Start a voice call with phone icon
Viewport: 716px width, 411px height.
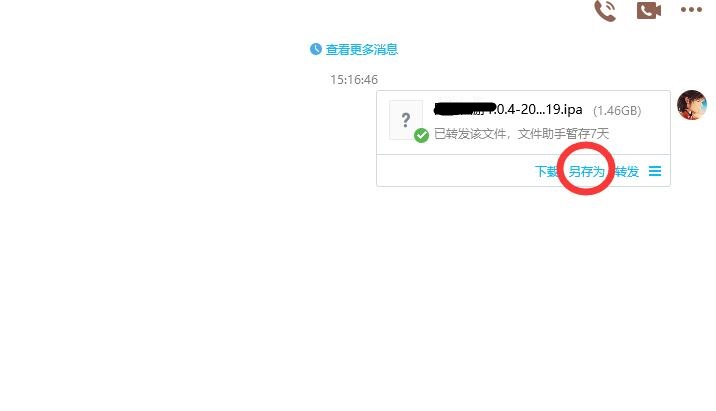tap(605, 10)
